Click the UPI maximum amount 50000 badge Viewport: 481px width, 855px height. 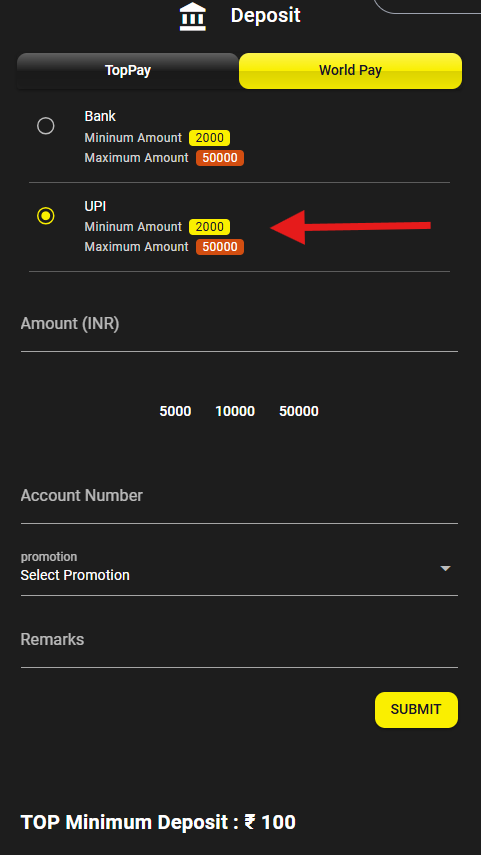coord(220,247)
